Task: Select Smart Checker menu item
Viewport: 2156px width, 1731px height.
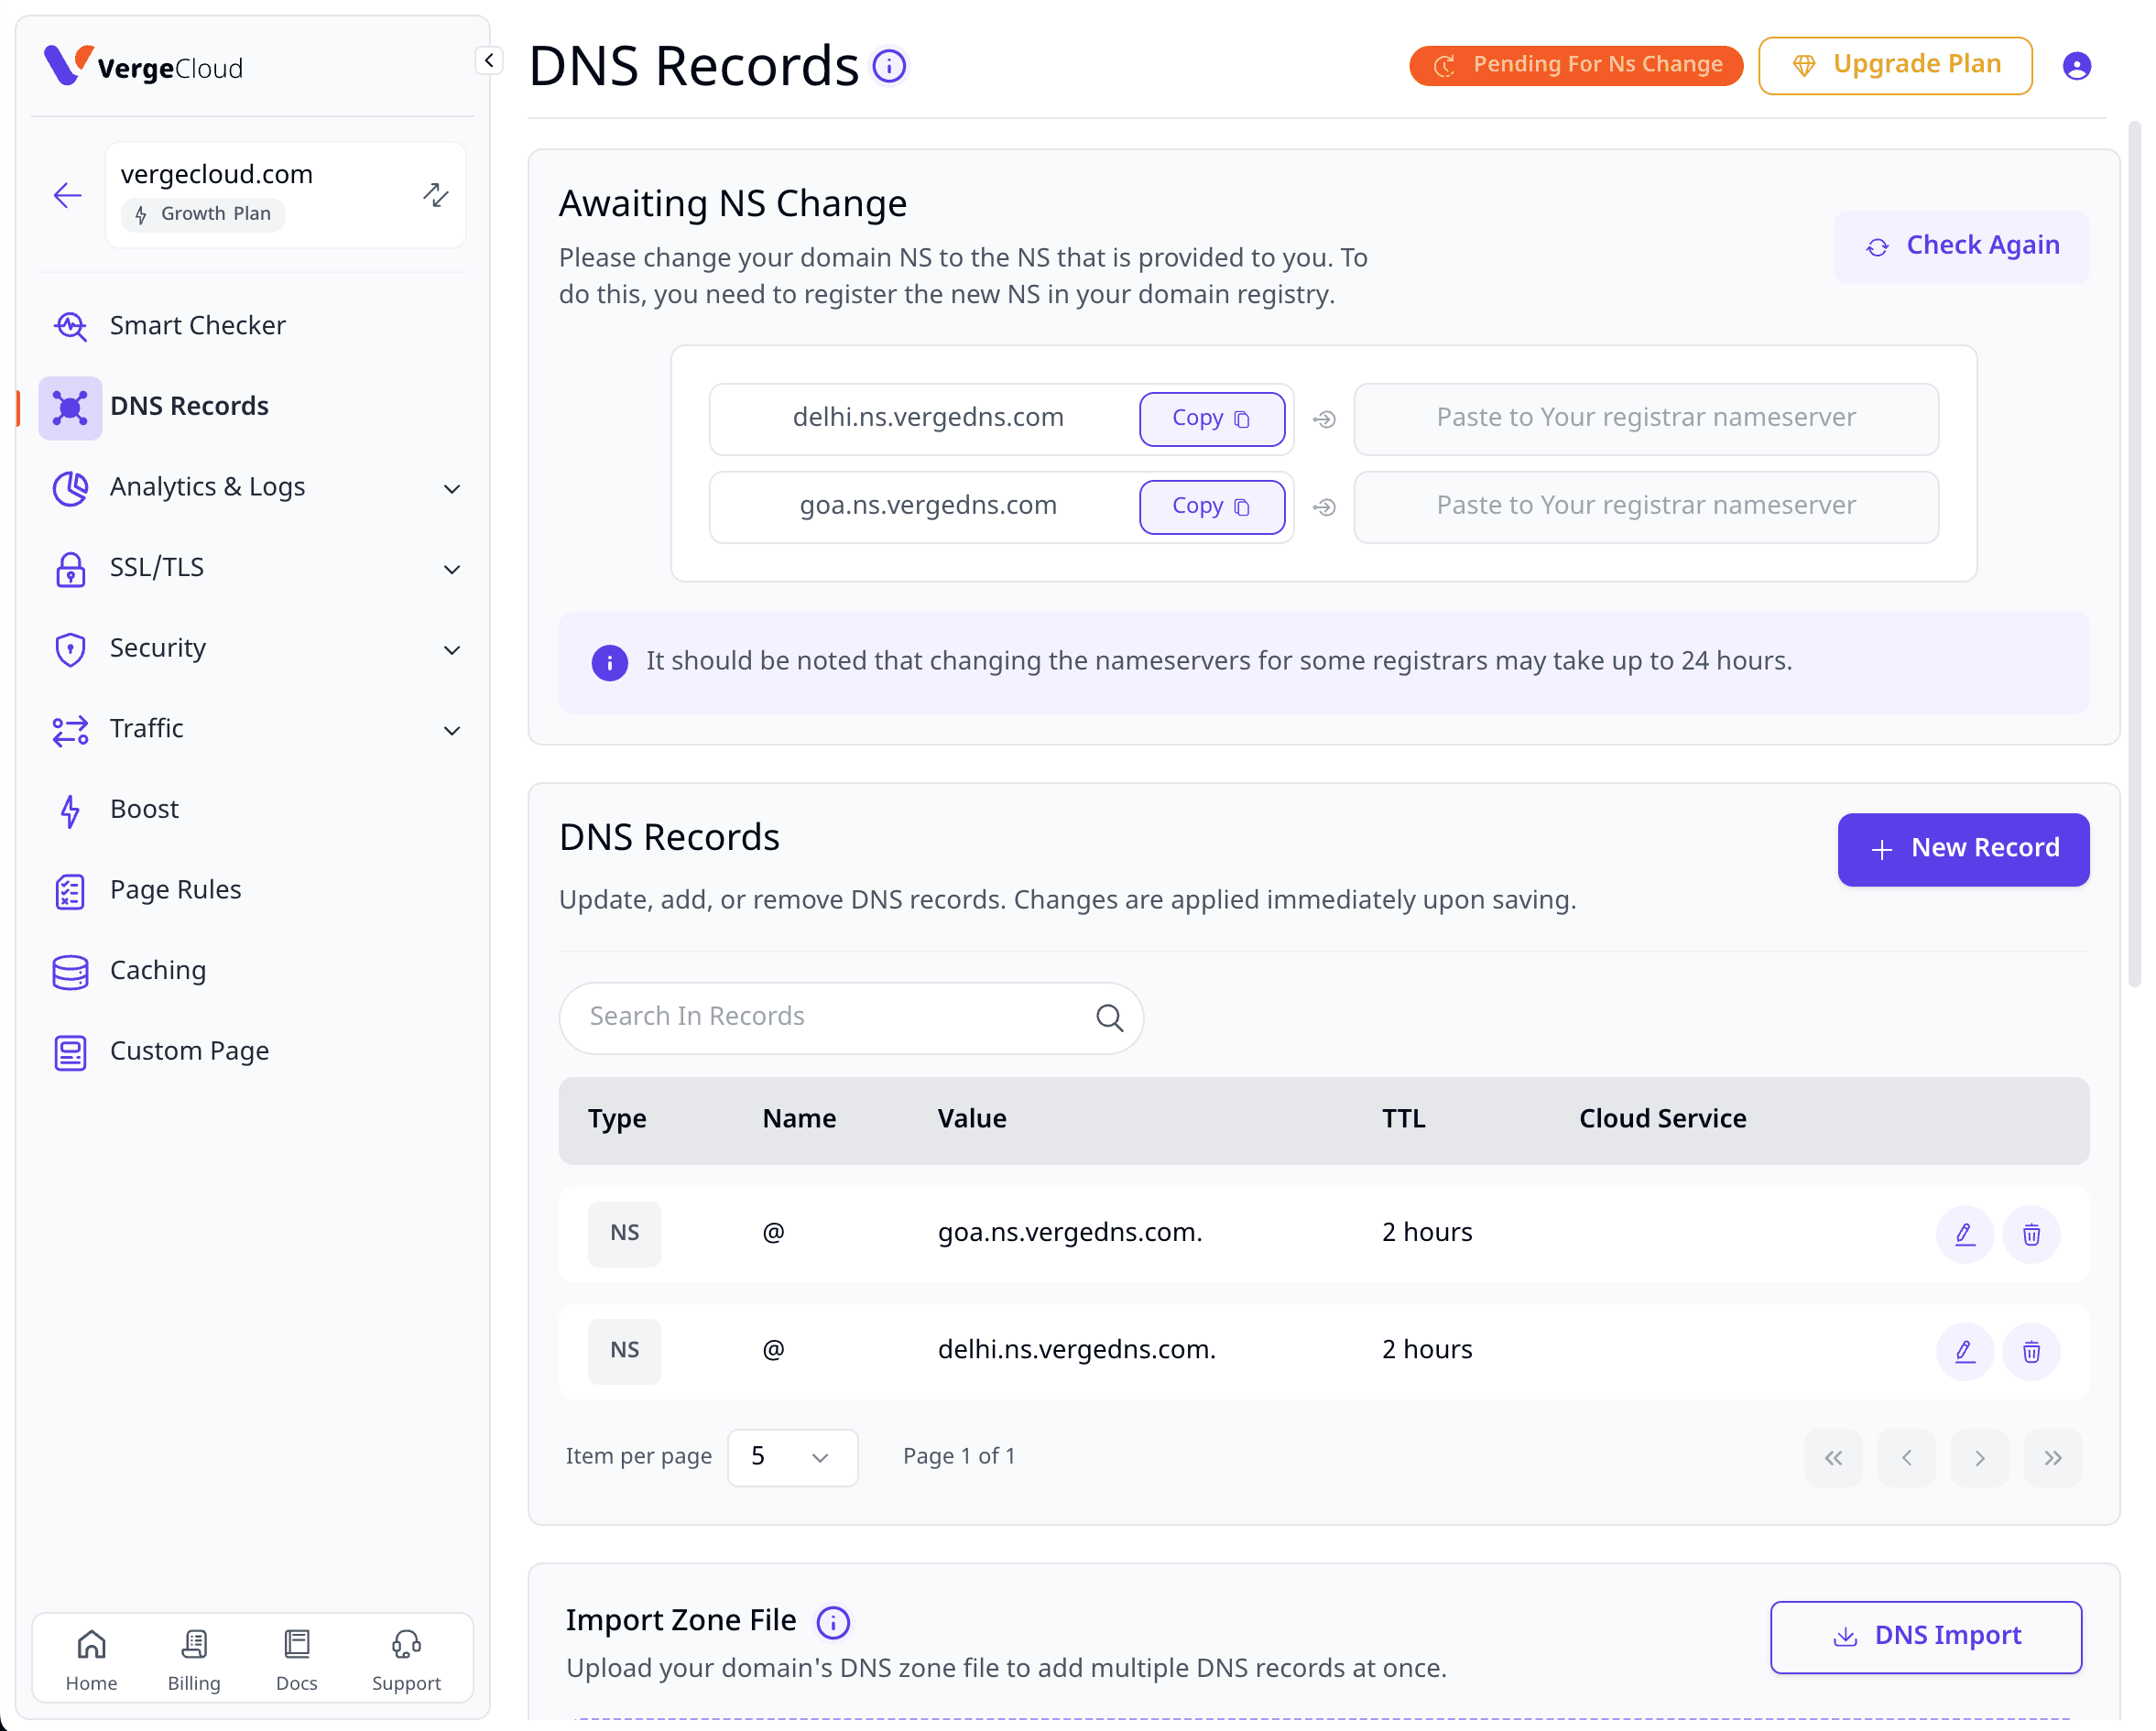Action: click(197, 326)
